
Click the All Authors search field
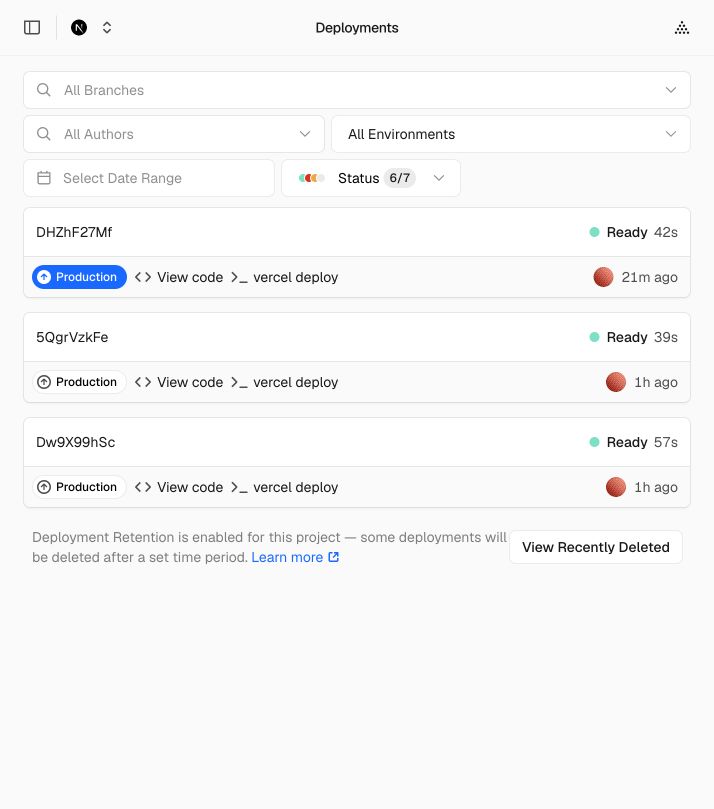click(174, 134)
